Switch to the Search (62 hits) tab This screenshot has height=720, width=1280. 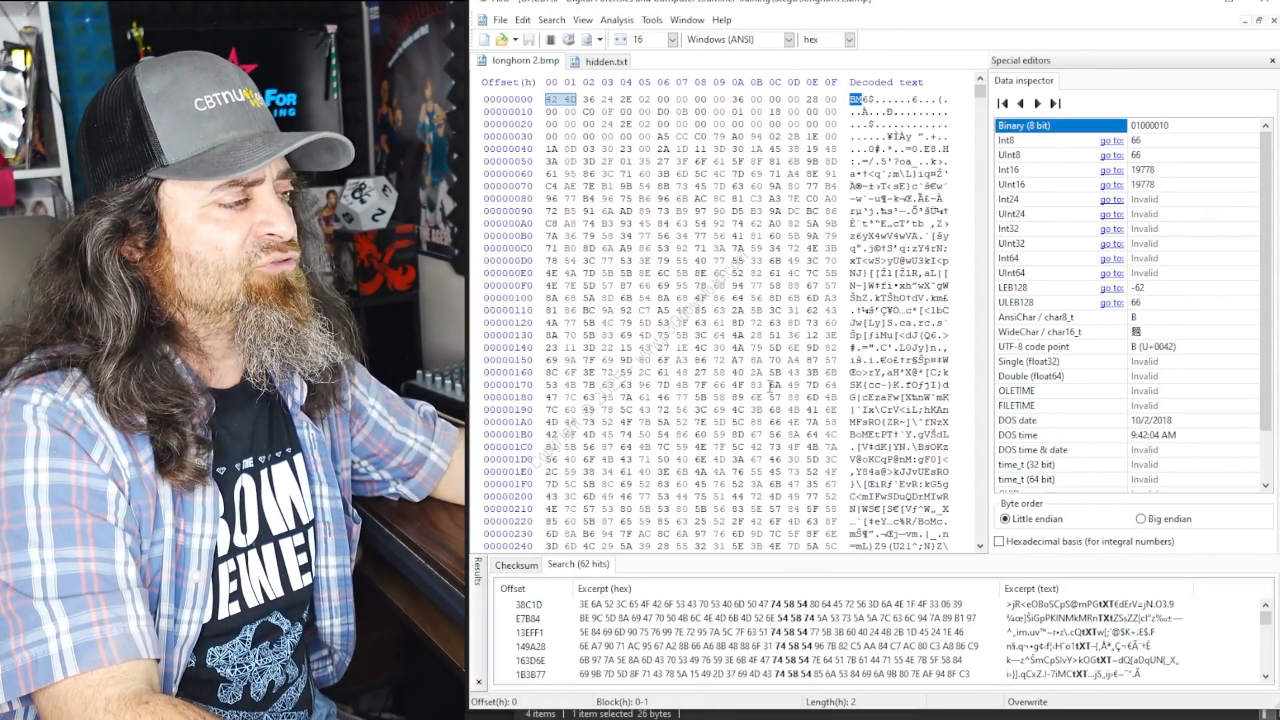coord(578,564)
